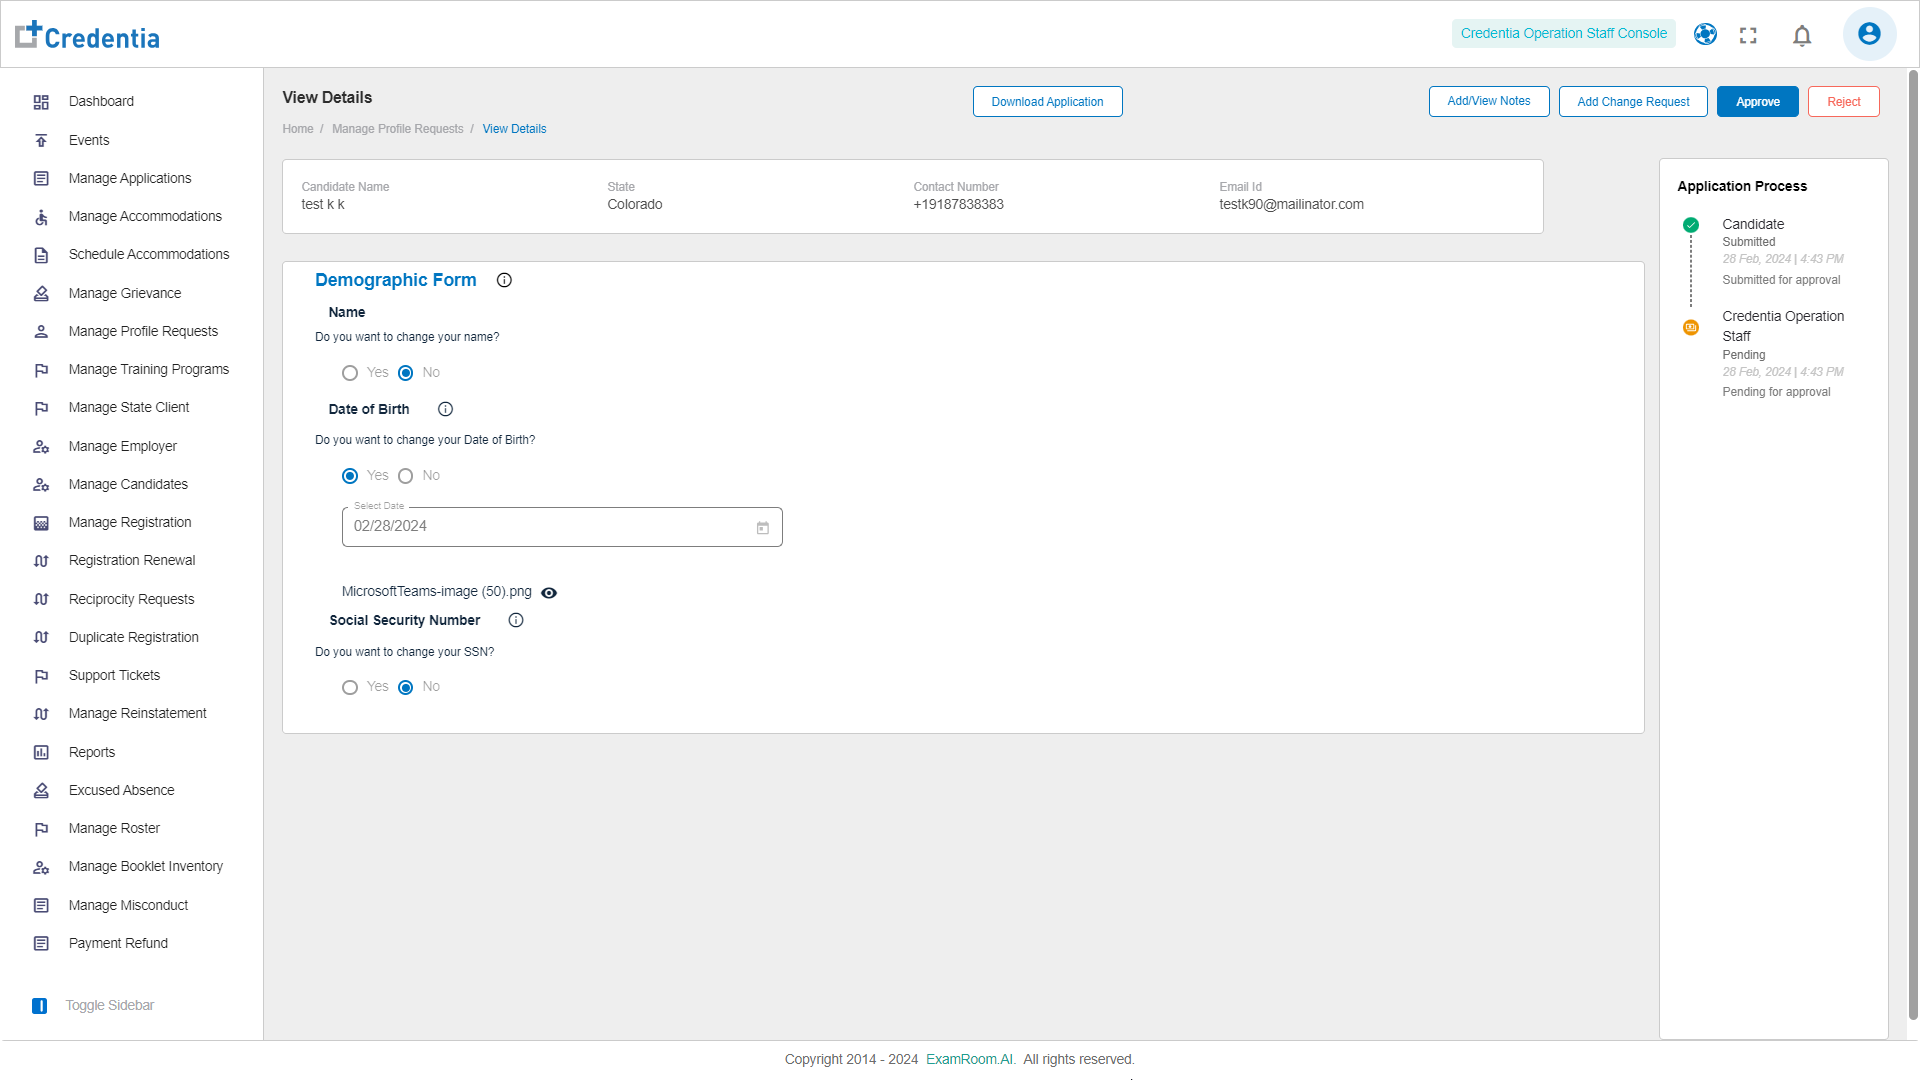
Task: Select Yes for changing your SSN
Action: point(350,688)
